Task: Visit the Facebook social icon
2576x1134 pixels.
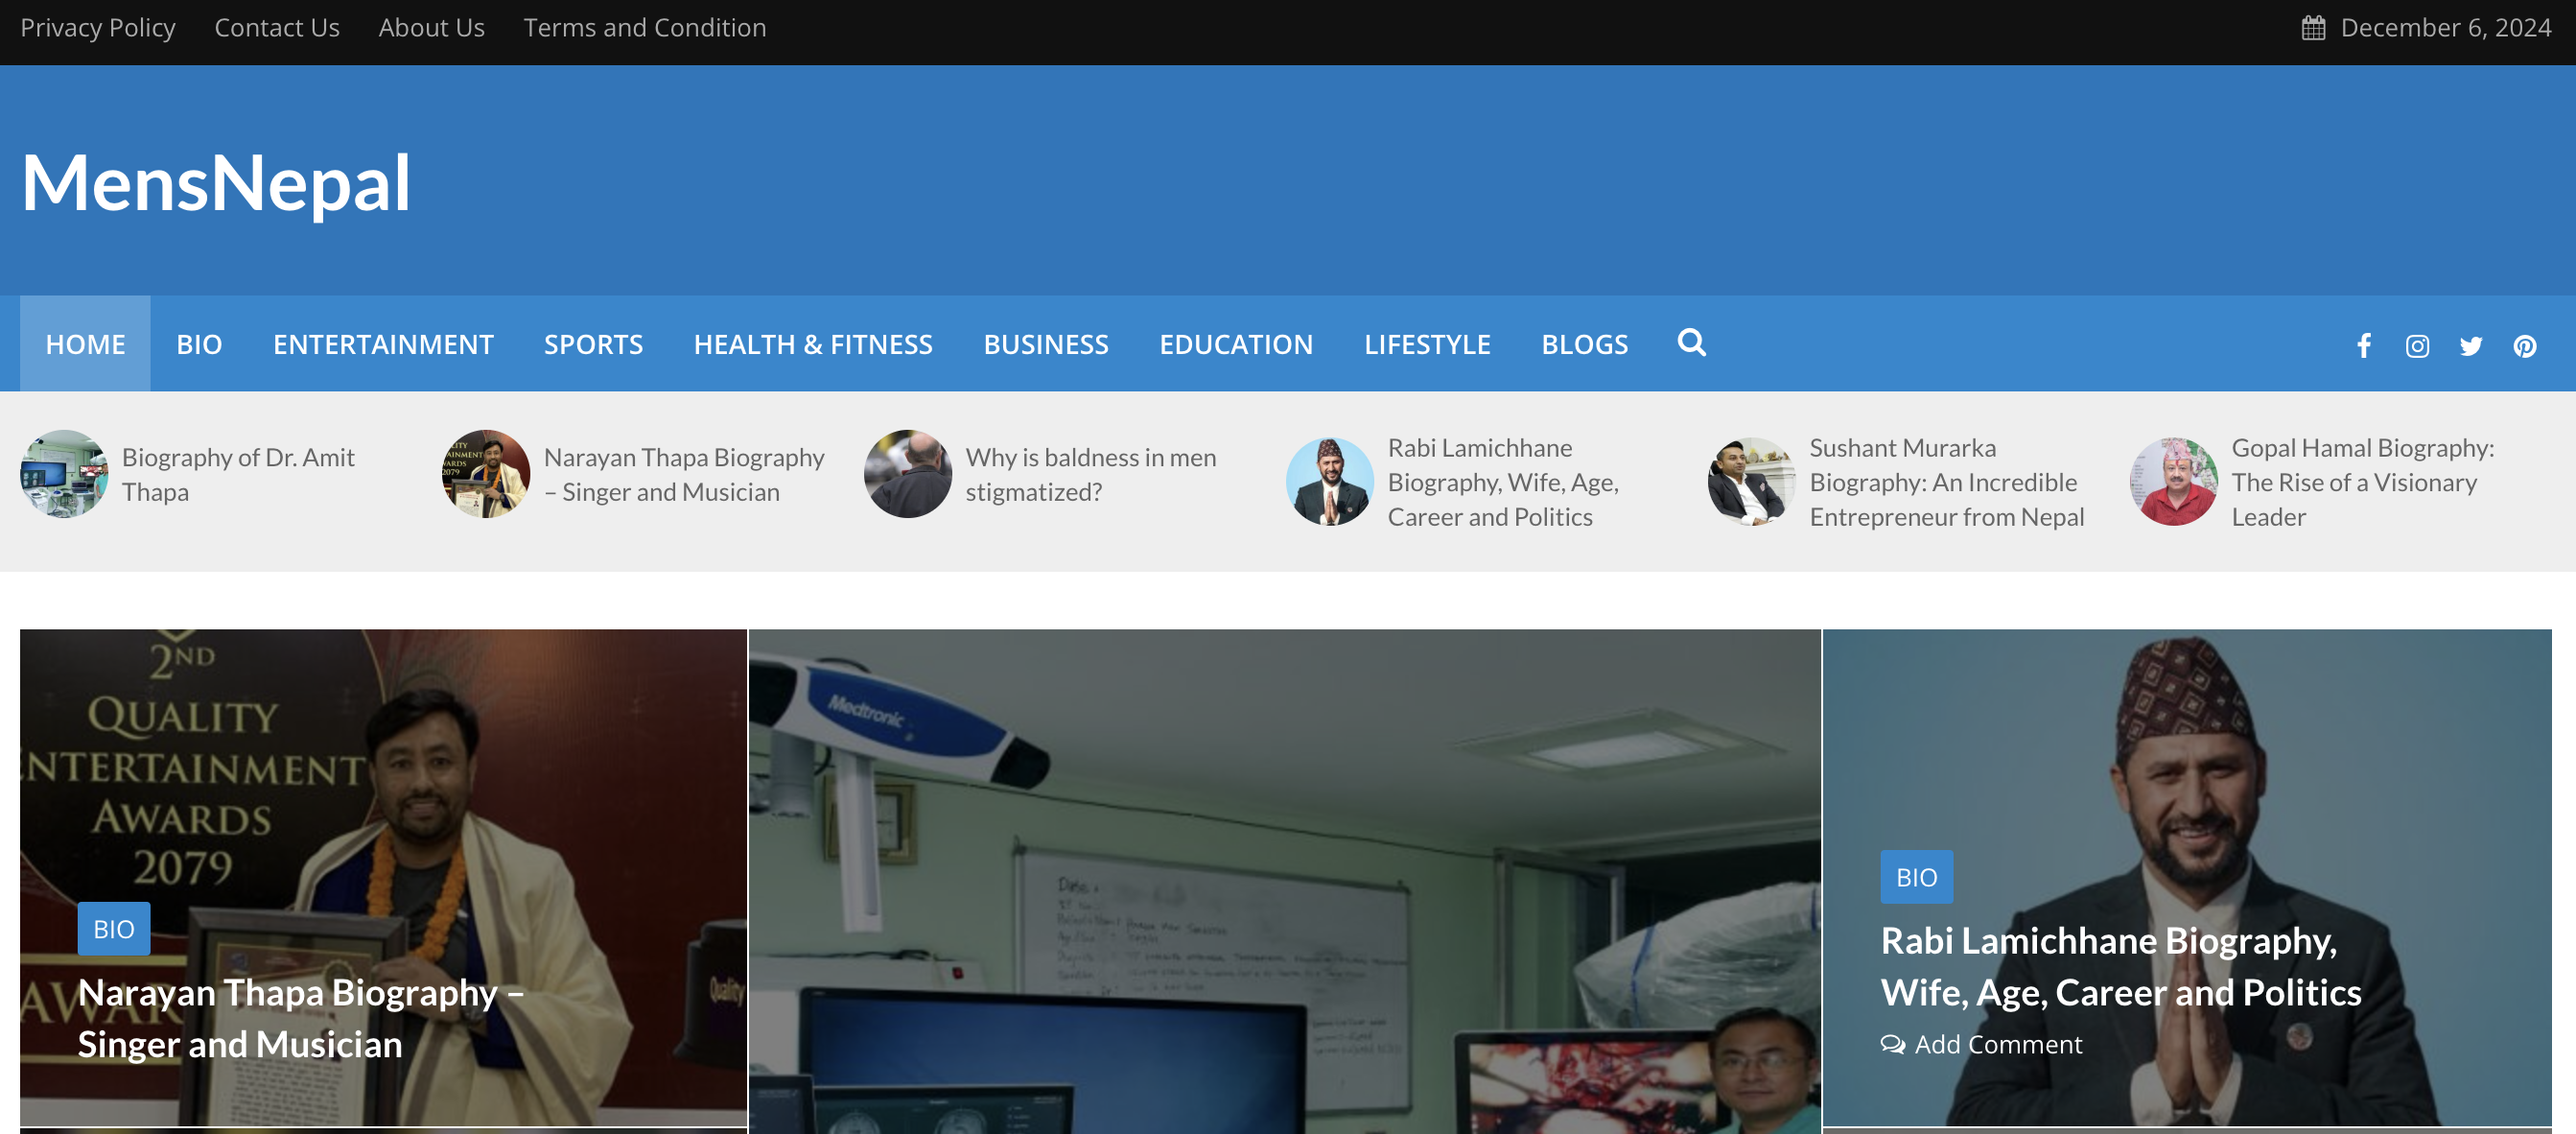Action: (x=2363, y=346)
